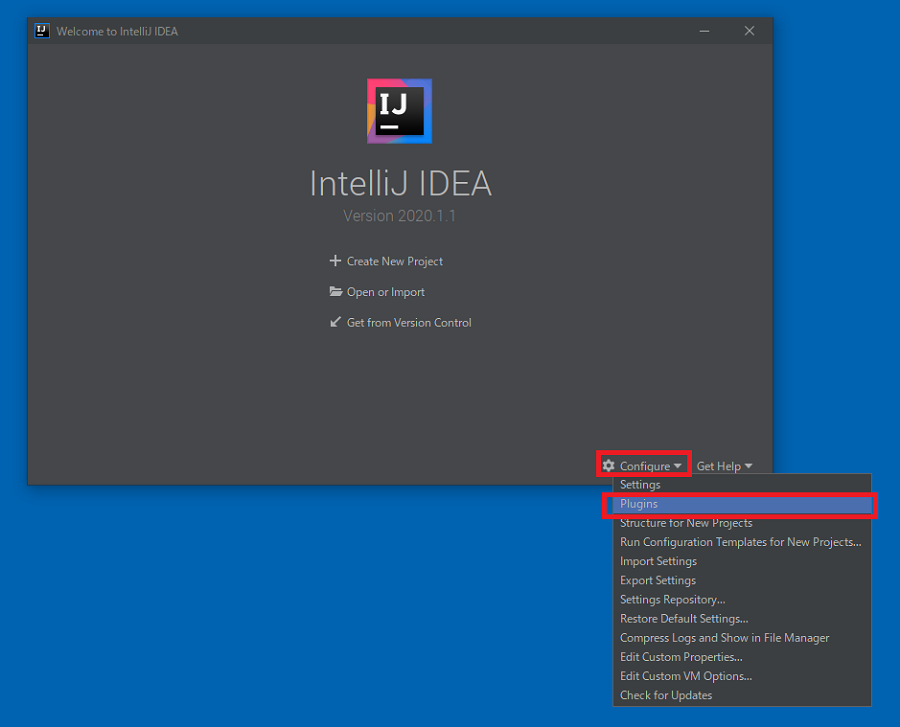Image resolution: width=900 pixels, height=727 pixels.
Task: Click the folder icon beside Open or Import
Action: coord(336,291)
